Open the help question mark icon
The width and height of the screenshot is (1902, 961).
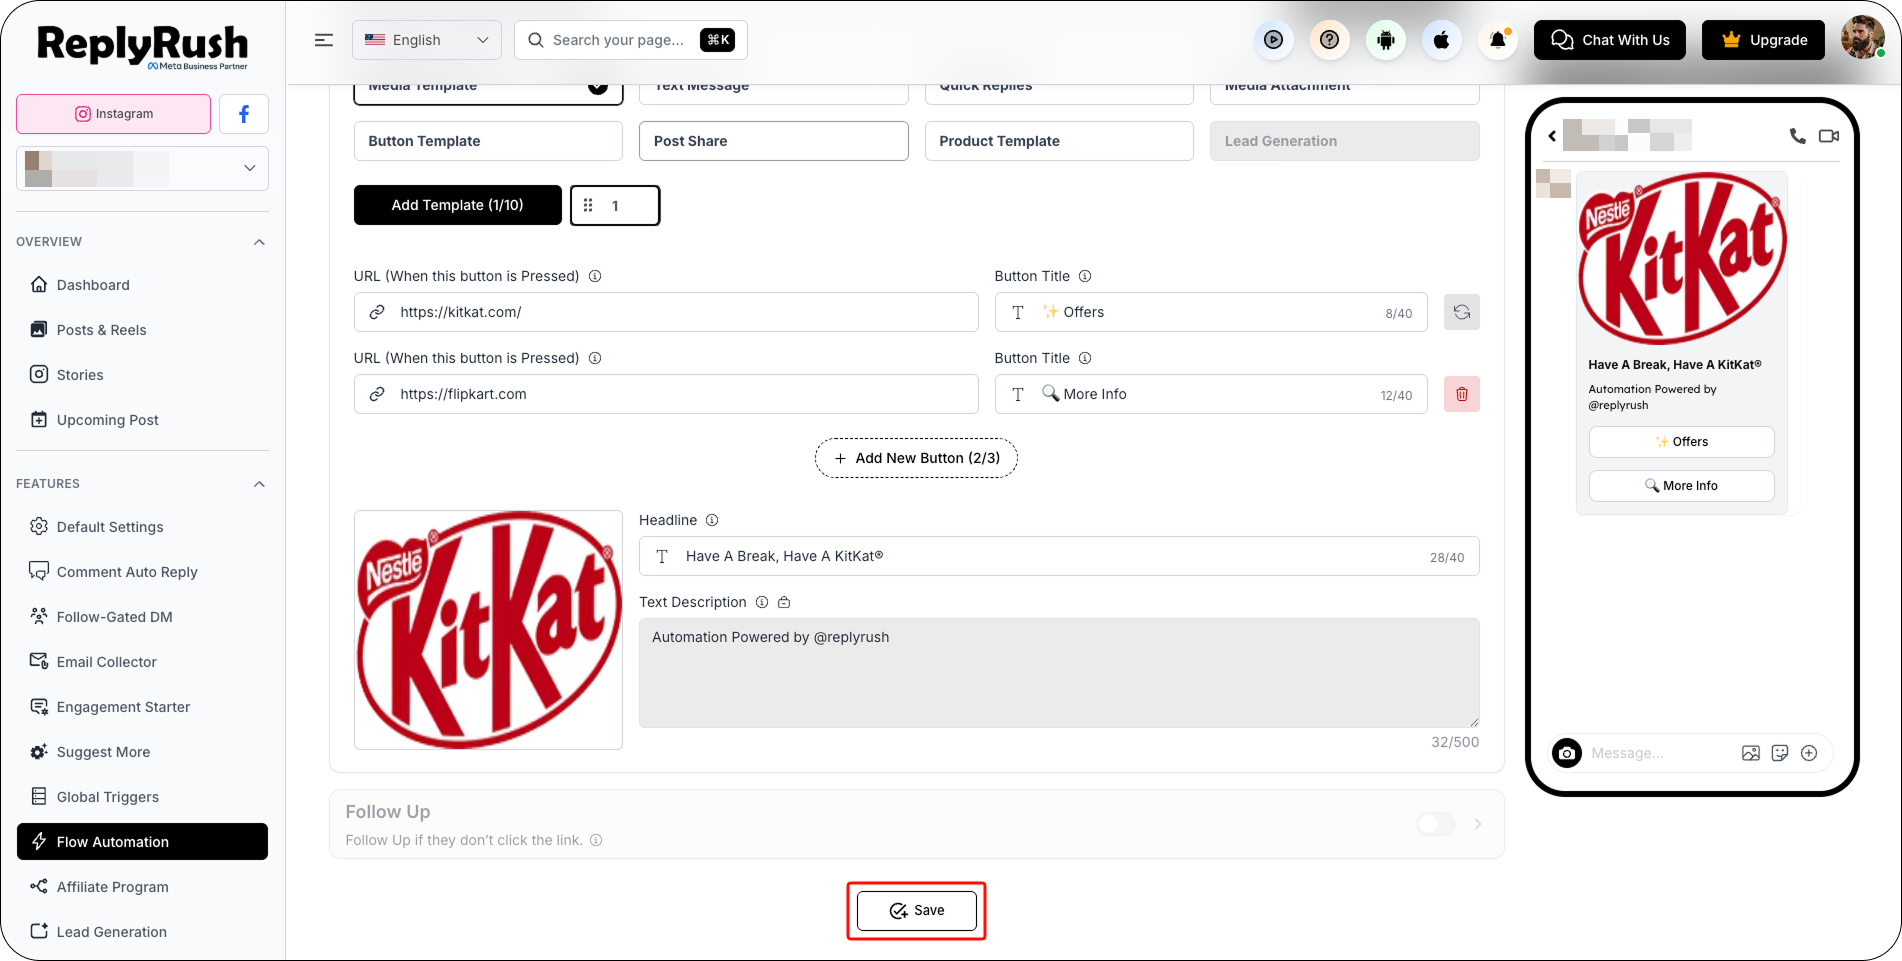[x=1329, y=40]
